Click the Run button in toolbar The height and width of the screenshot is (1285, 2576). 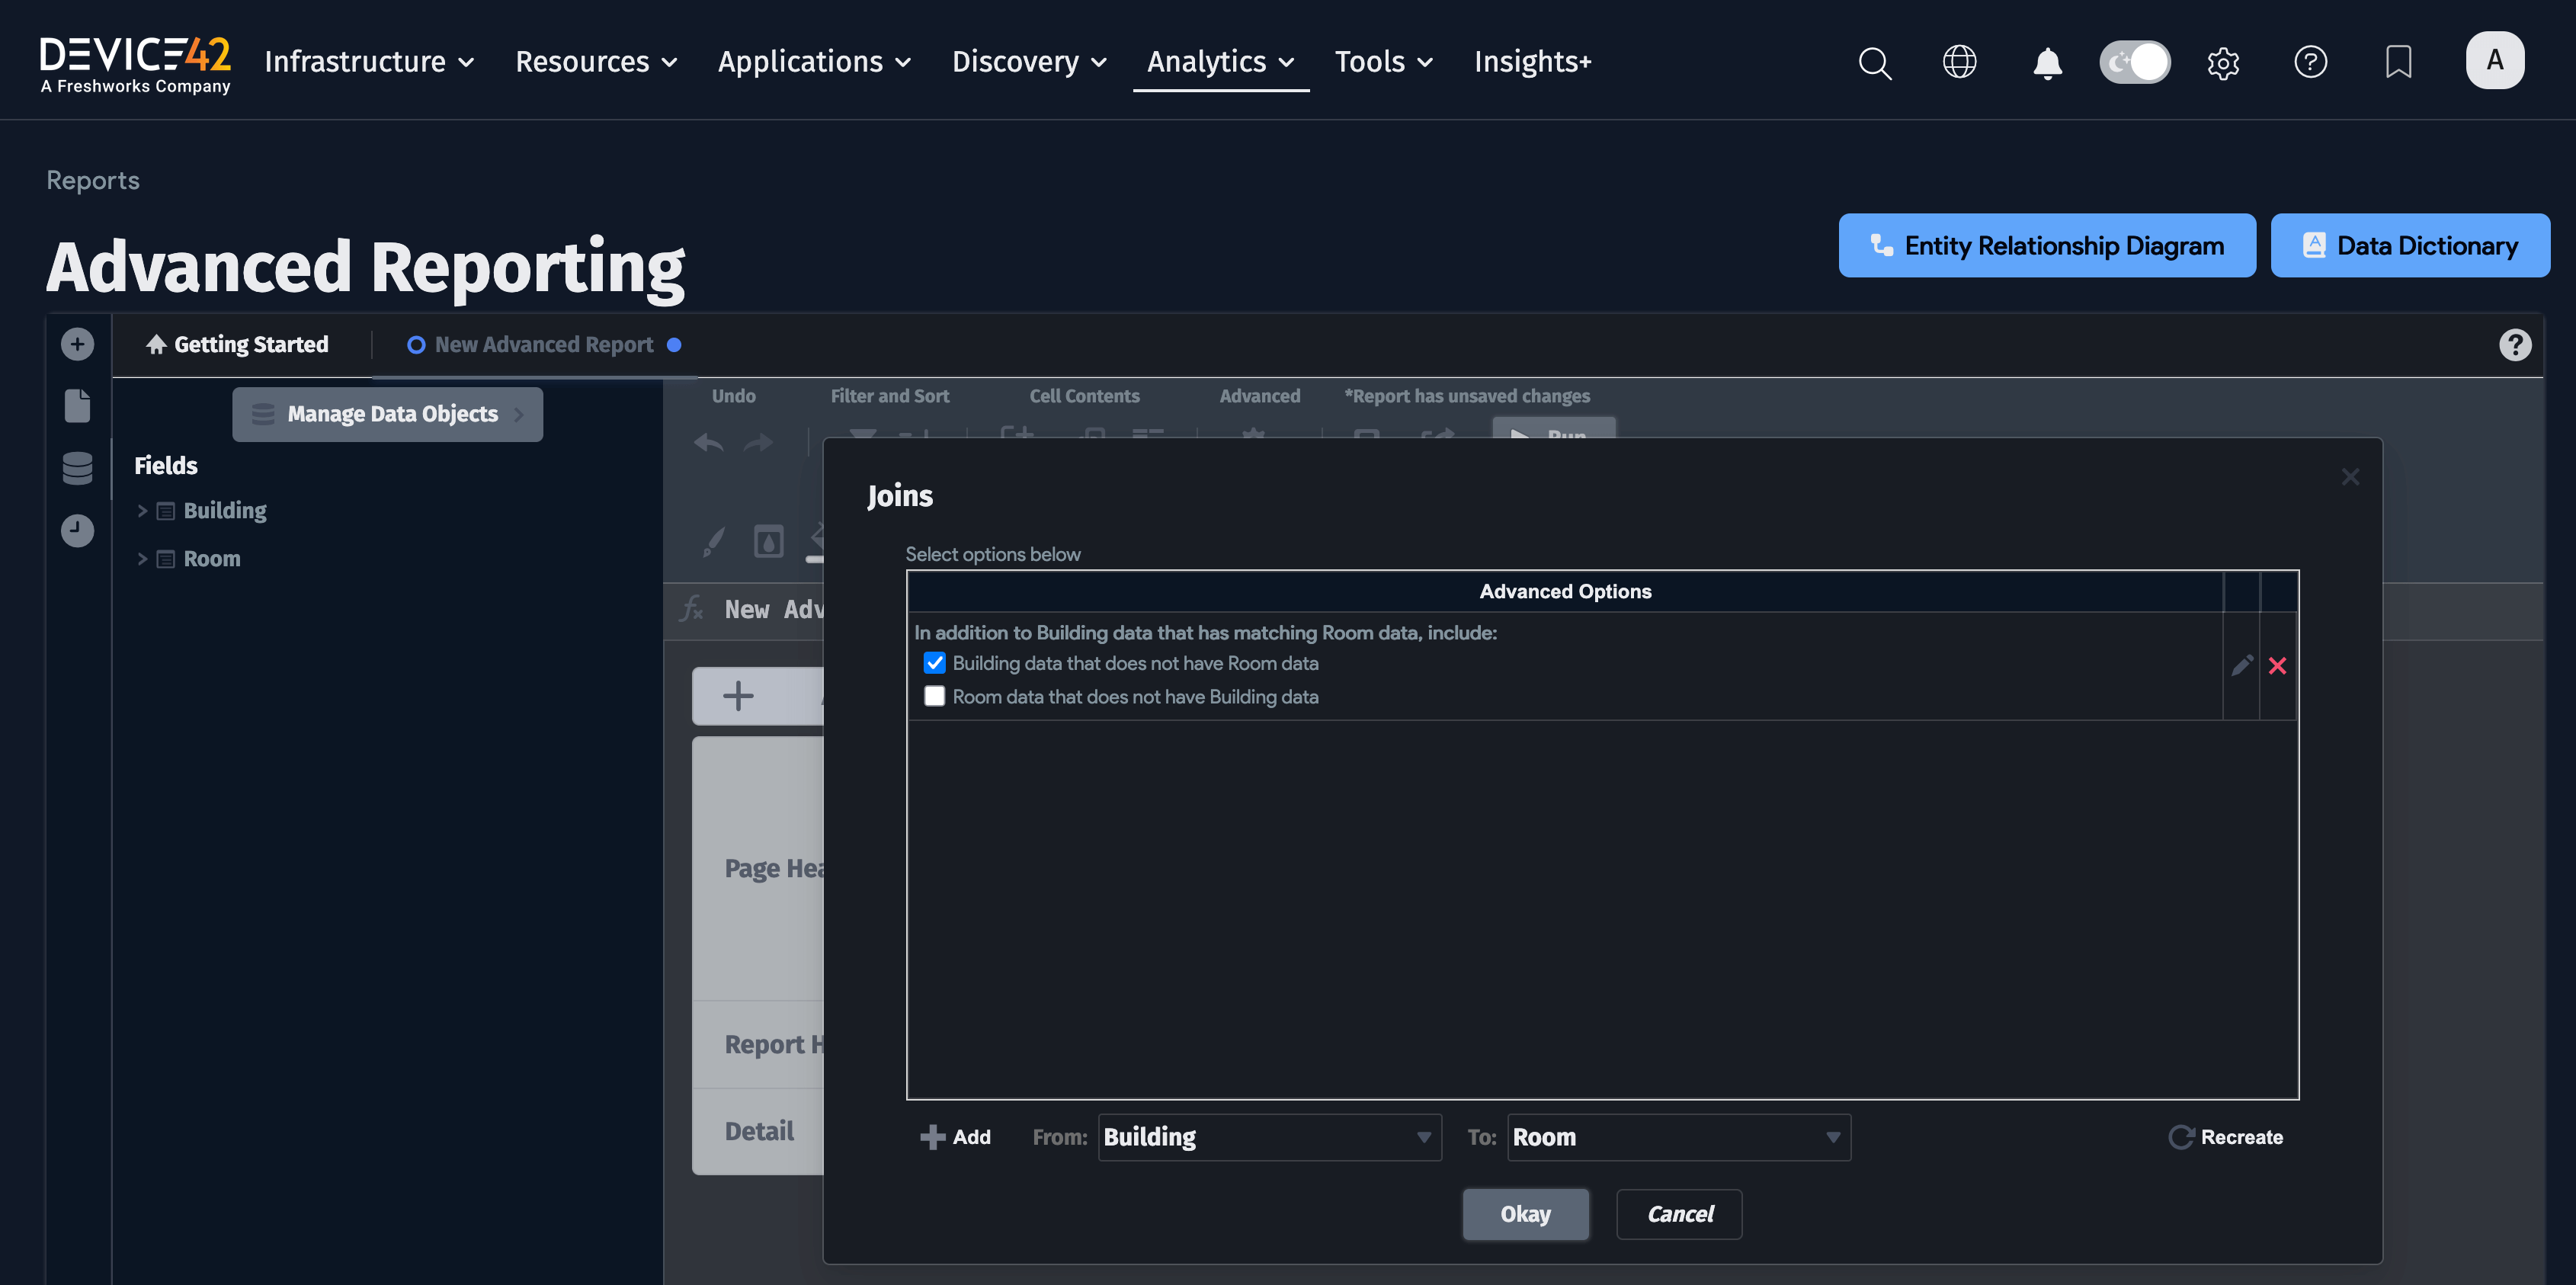tap(1553, 430)
